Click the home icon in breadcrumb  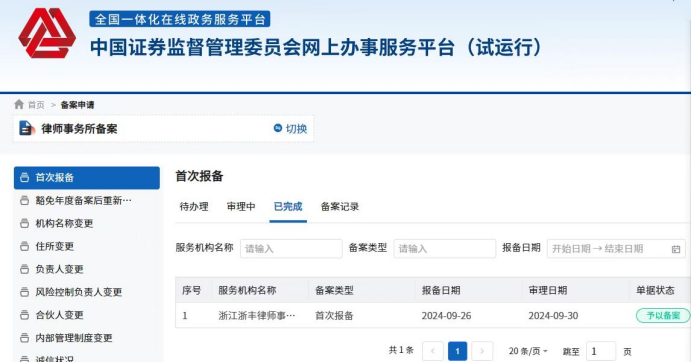coord(19,104)
